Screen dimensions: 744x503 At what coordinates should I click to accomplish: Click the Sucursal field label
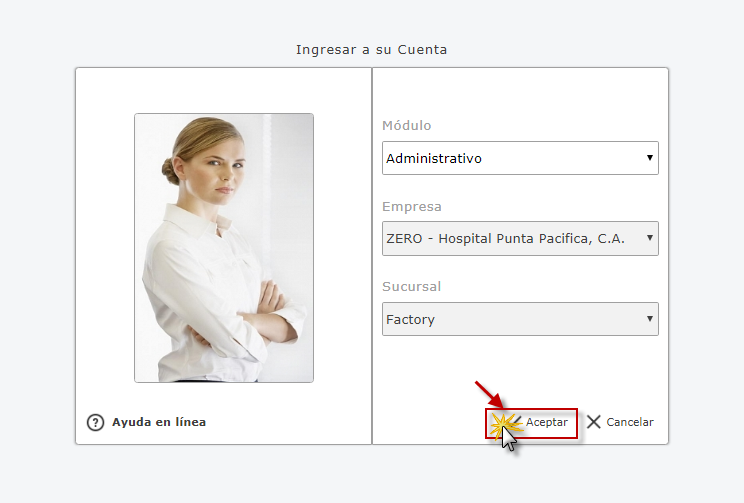[x=412, y=287]
